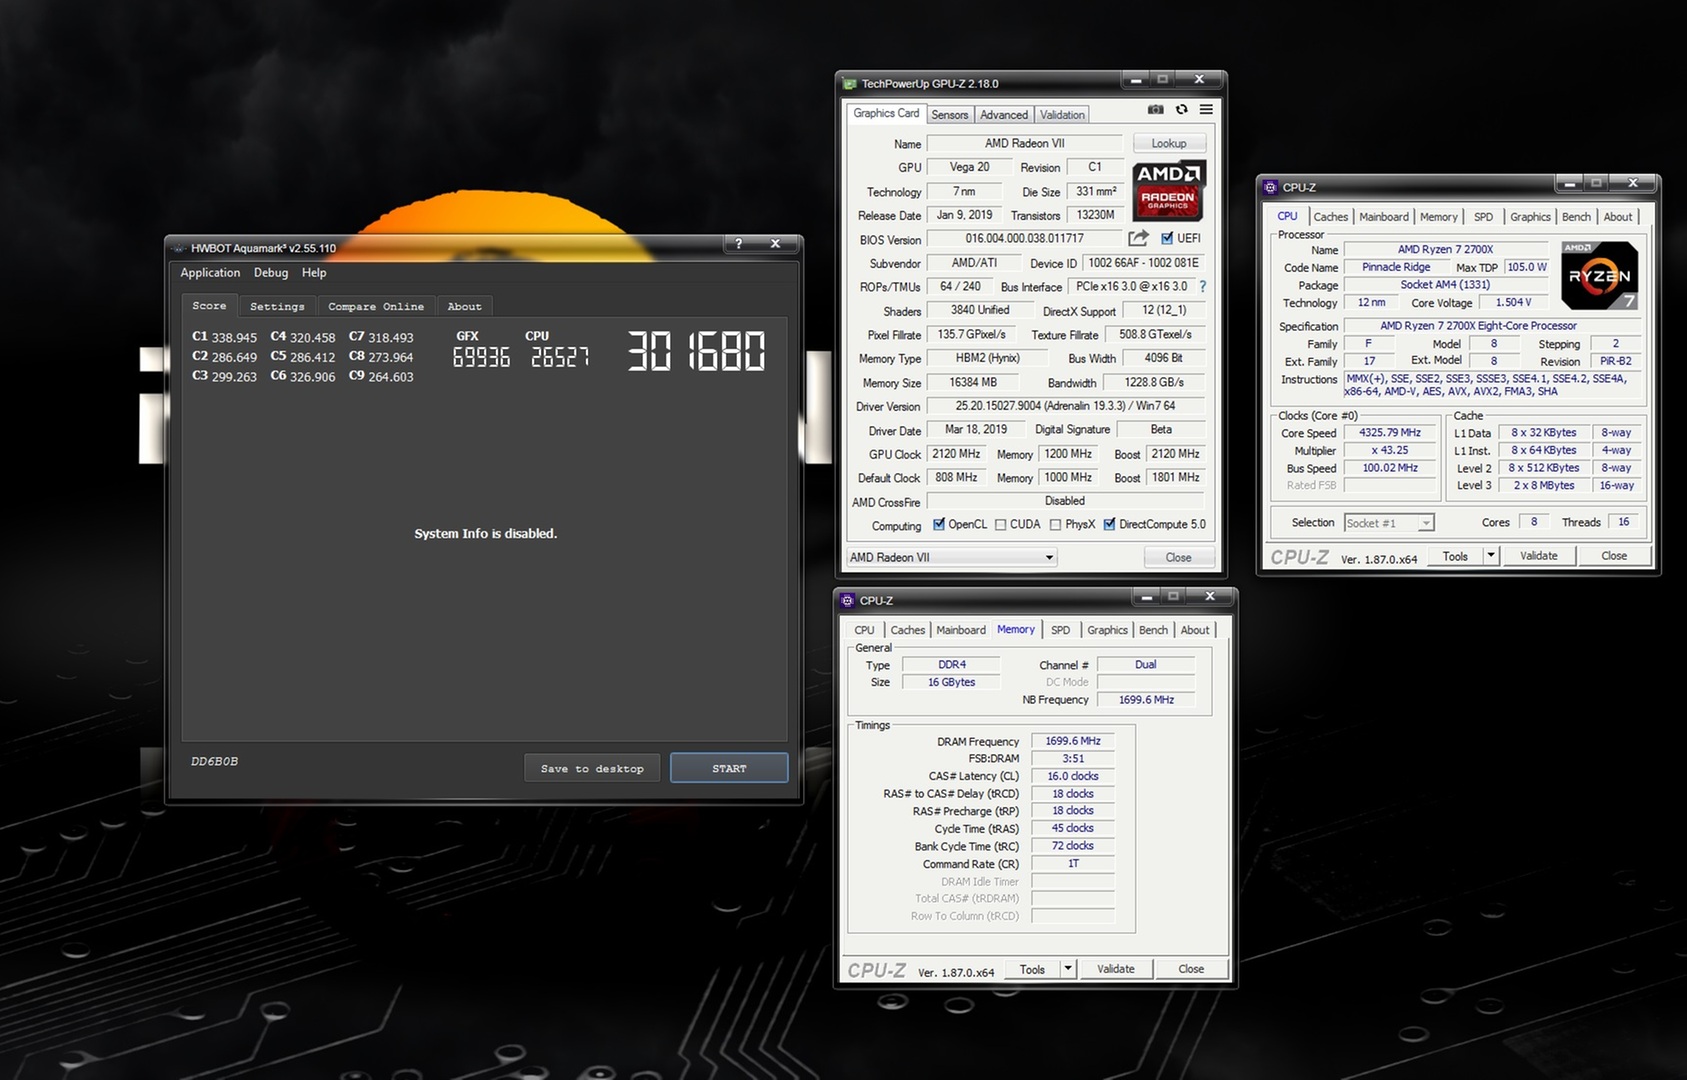The height and width of the screenshot is (1080, 1687).
Task: Toggle the OpenCL checkbox
Action: click(939, 524)
